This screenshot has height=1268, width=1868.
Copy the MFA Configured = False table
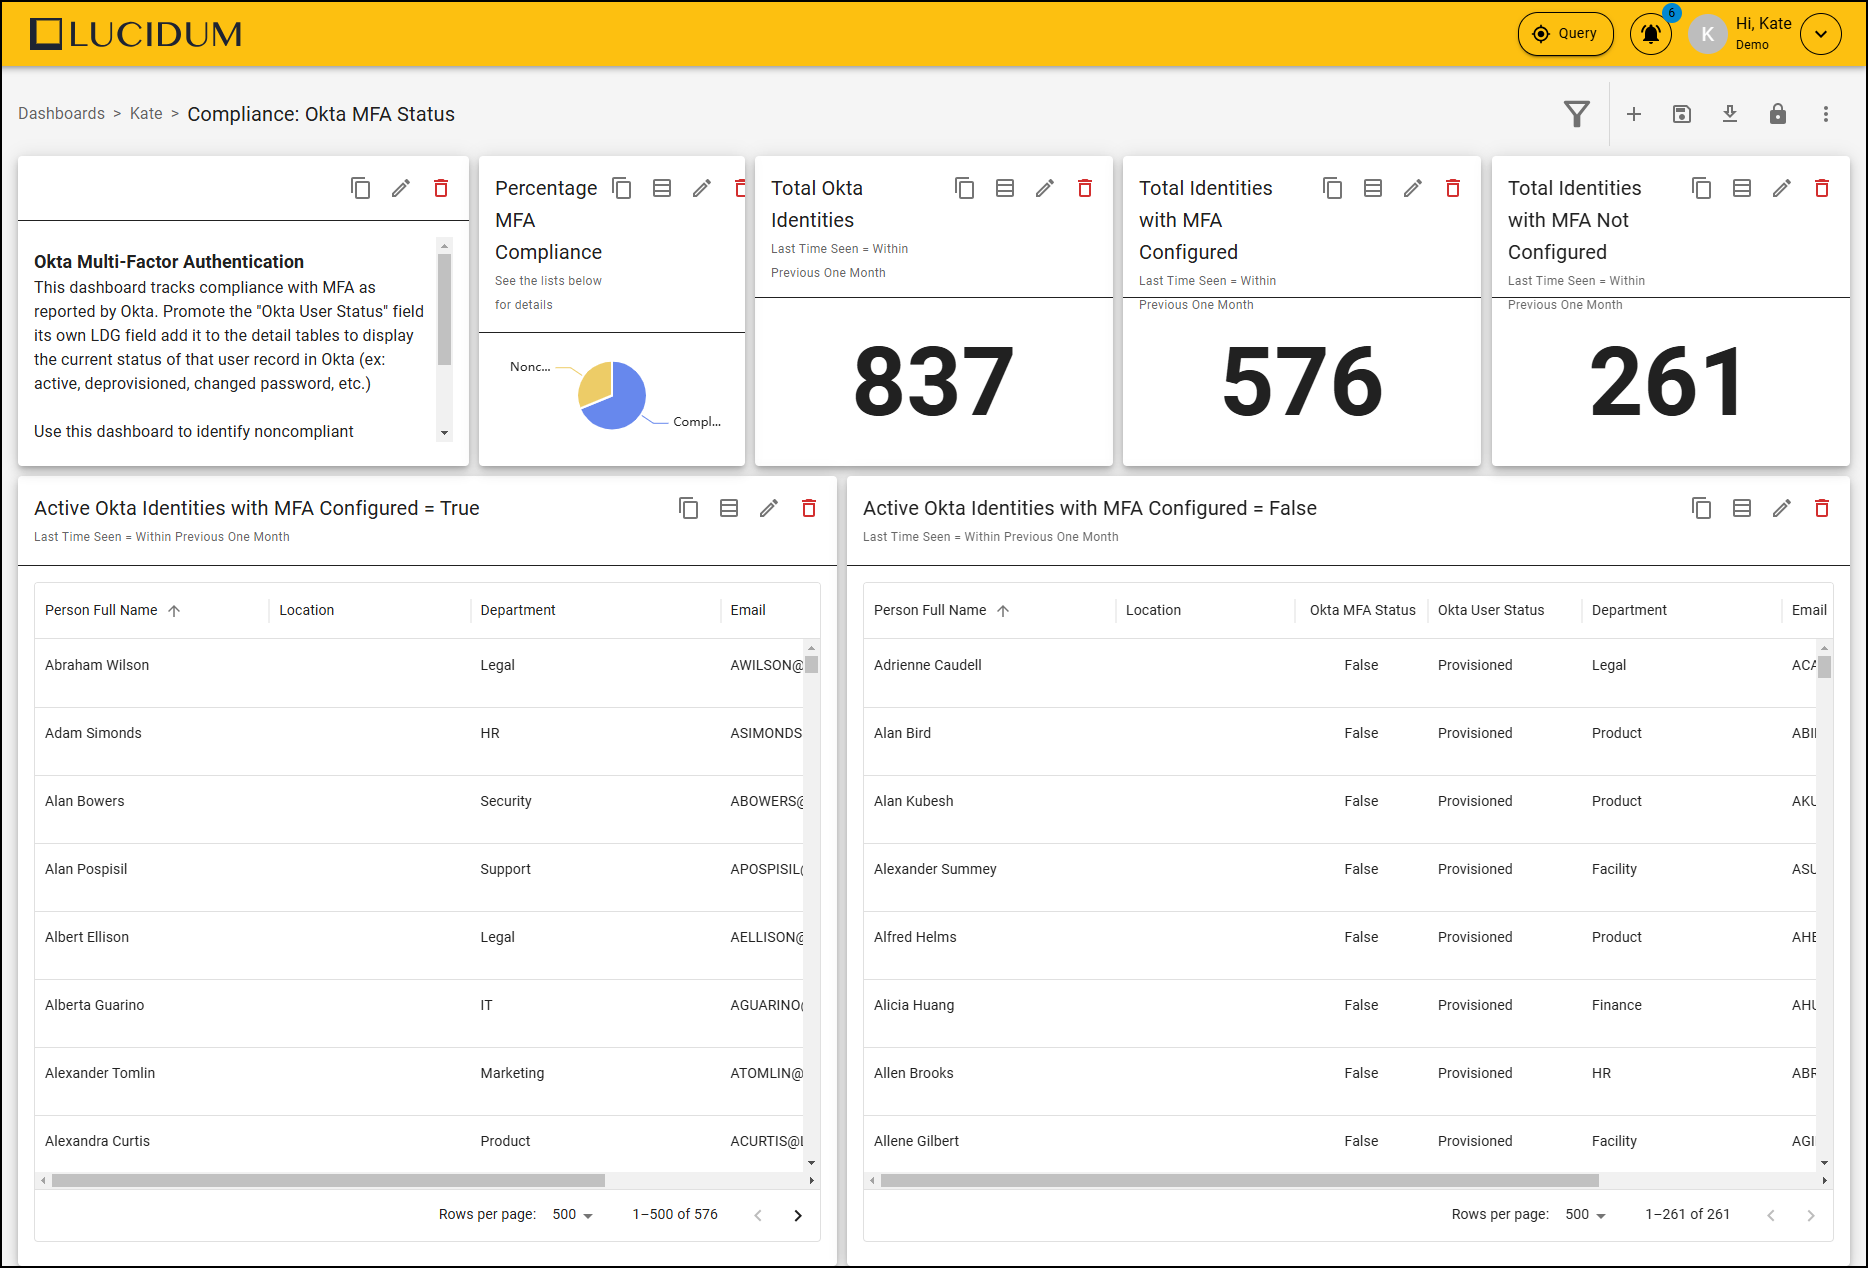[x=1702, y=508]
